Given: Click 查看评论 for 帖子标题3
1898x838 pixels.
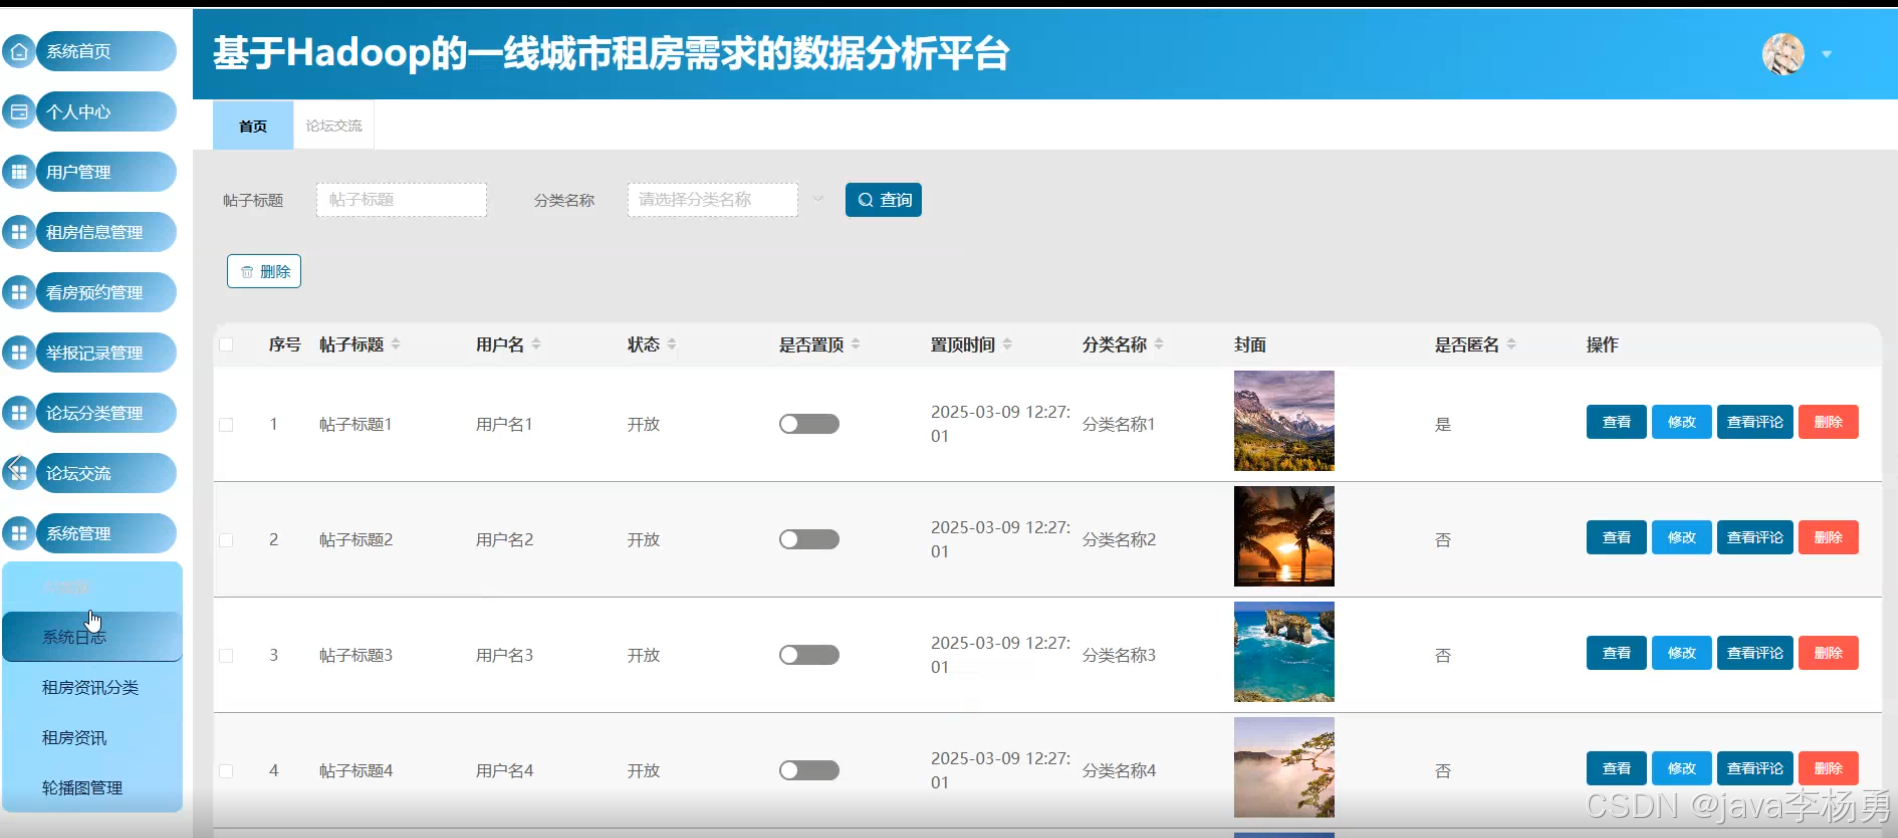Looking at the screenshot, I should tap(1755, 653).
